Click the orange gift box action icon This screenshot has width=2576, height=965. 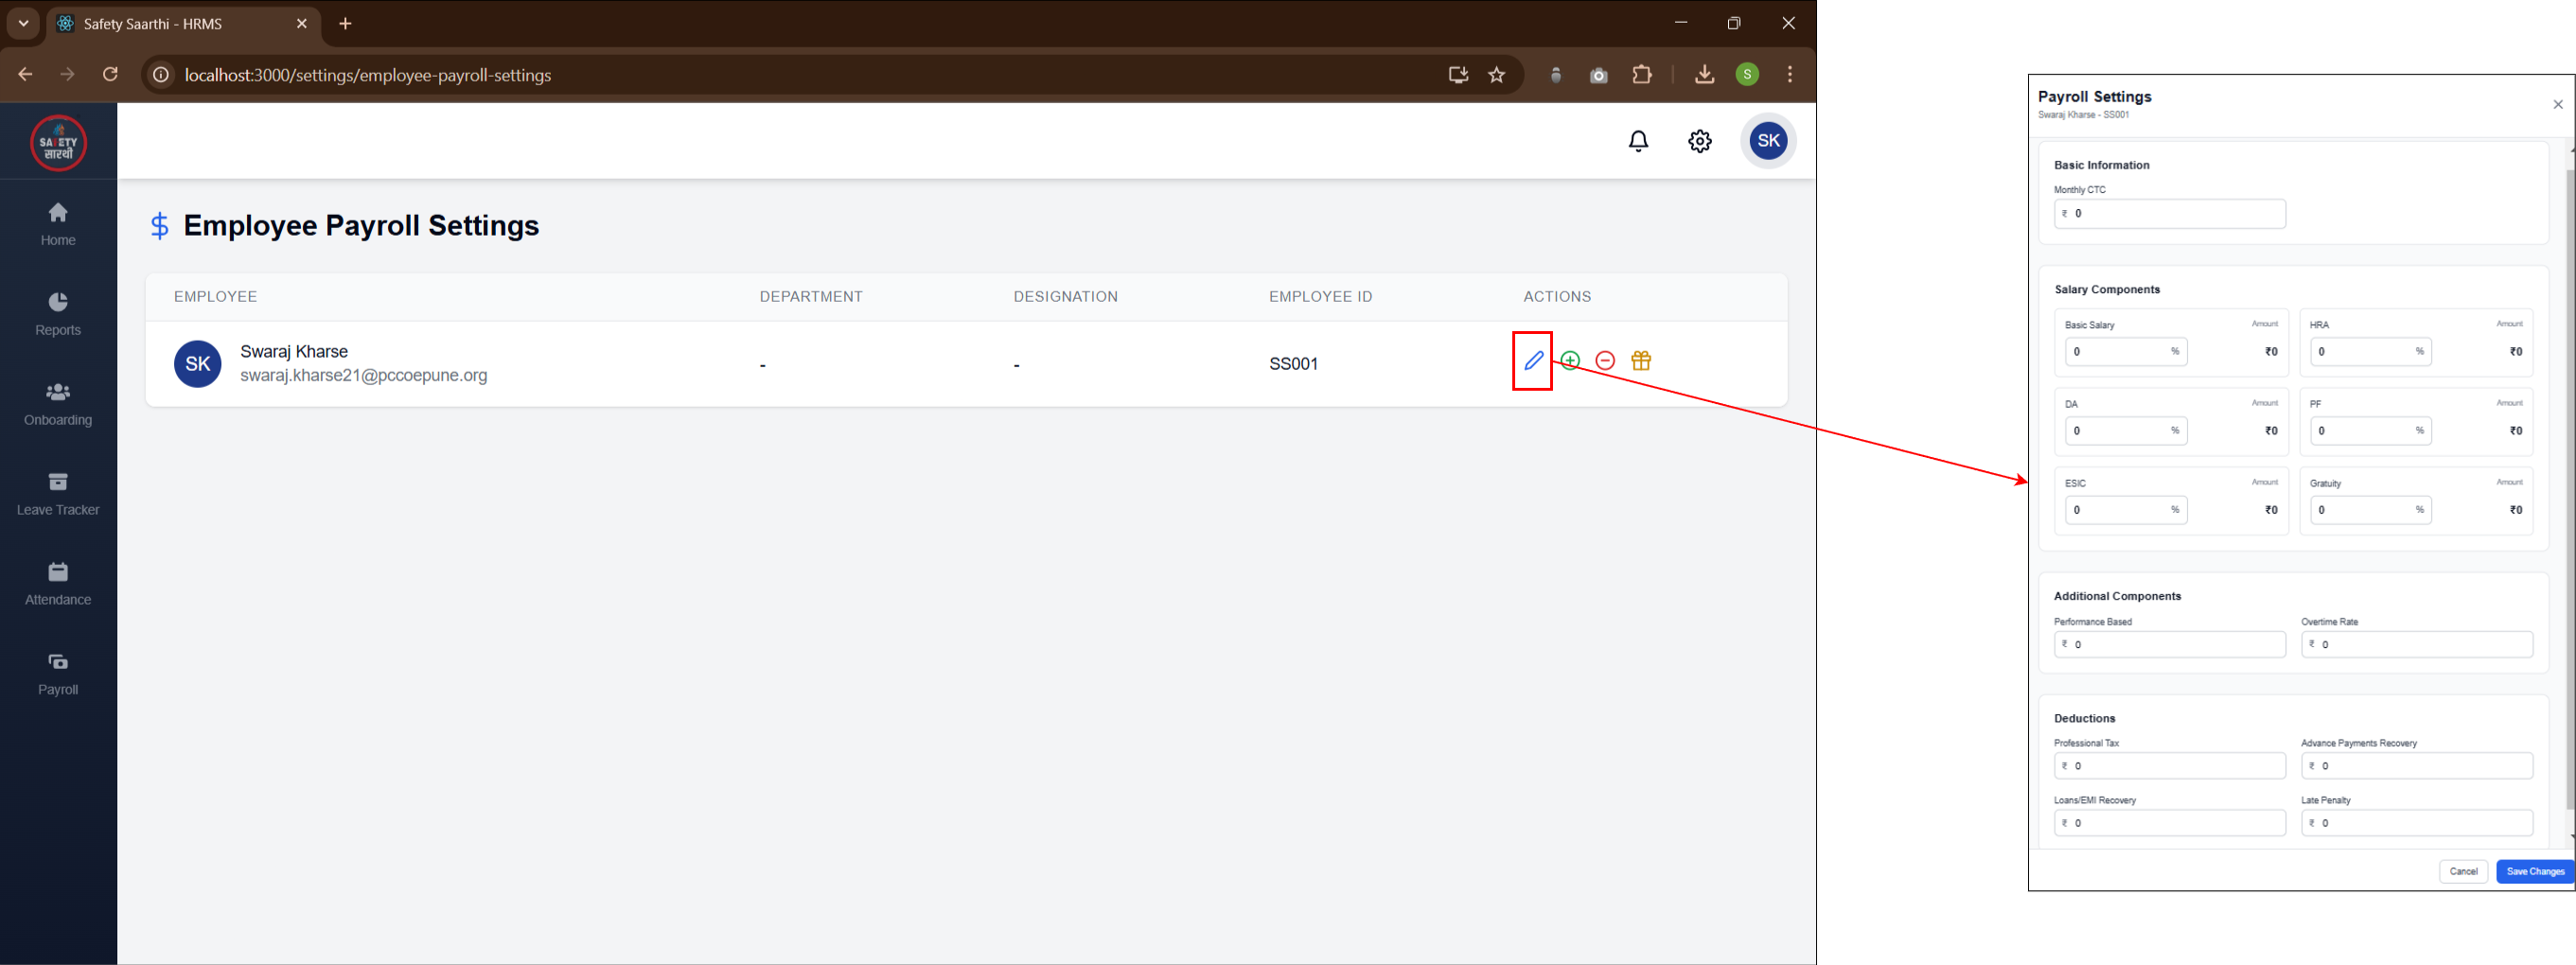click(x=1641, y=361)
